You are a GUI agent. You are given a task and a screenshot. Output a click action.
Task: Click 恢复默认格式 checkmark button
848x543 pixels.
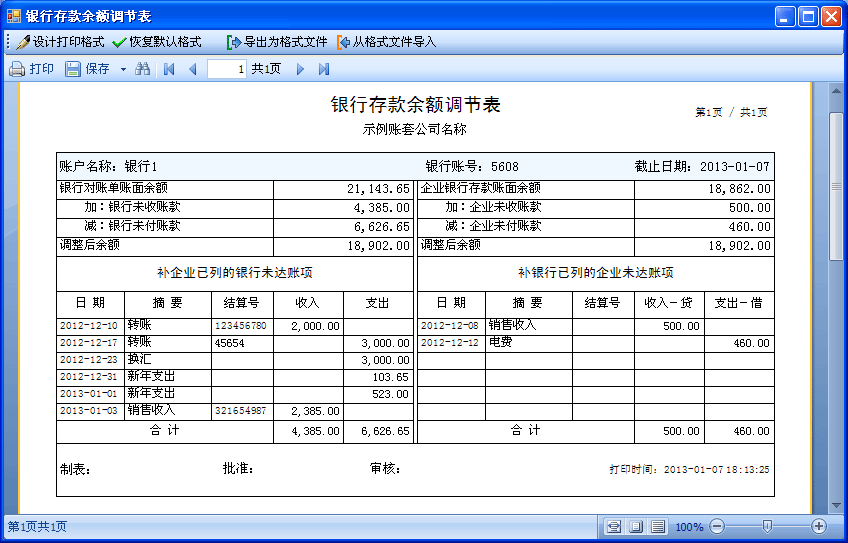(x=157, y=42)
